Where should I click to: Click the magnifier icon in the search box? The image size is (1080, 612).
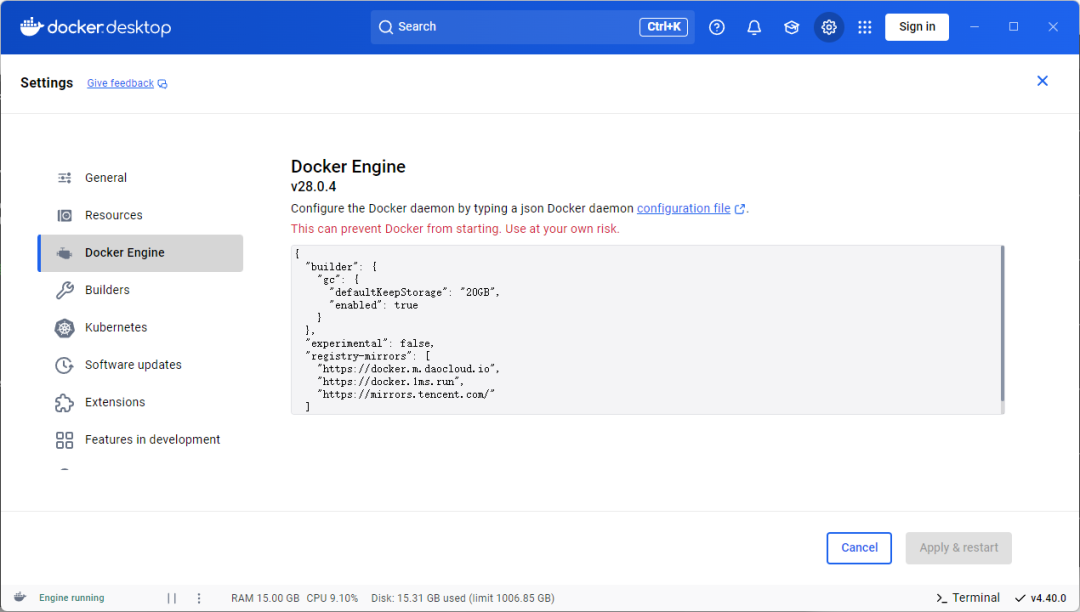tap(386, 27)
